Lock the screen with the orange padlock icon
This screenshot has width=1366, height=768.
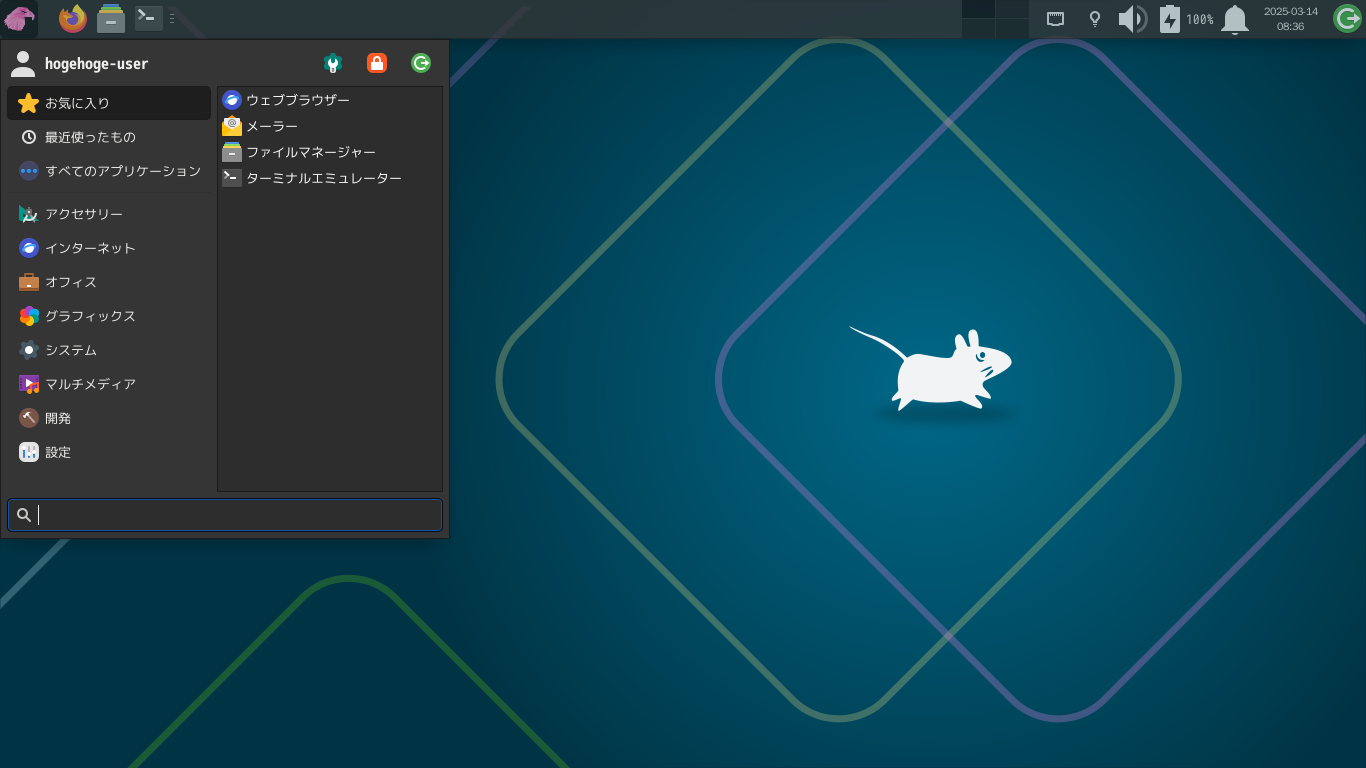[377, 63]
